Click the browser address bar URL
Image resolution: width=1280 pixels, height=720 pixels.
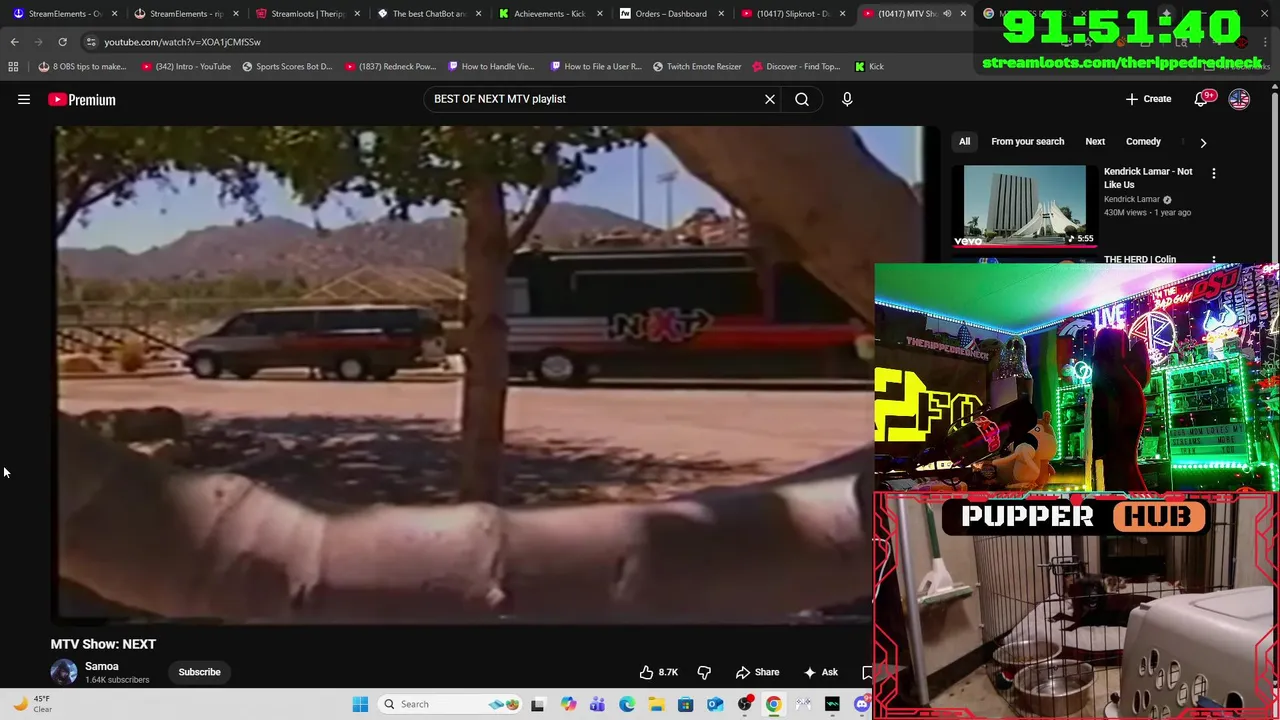[182, 42]
